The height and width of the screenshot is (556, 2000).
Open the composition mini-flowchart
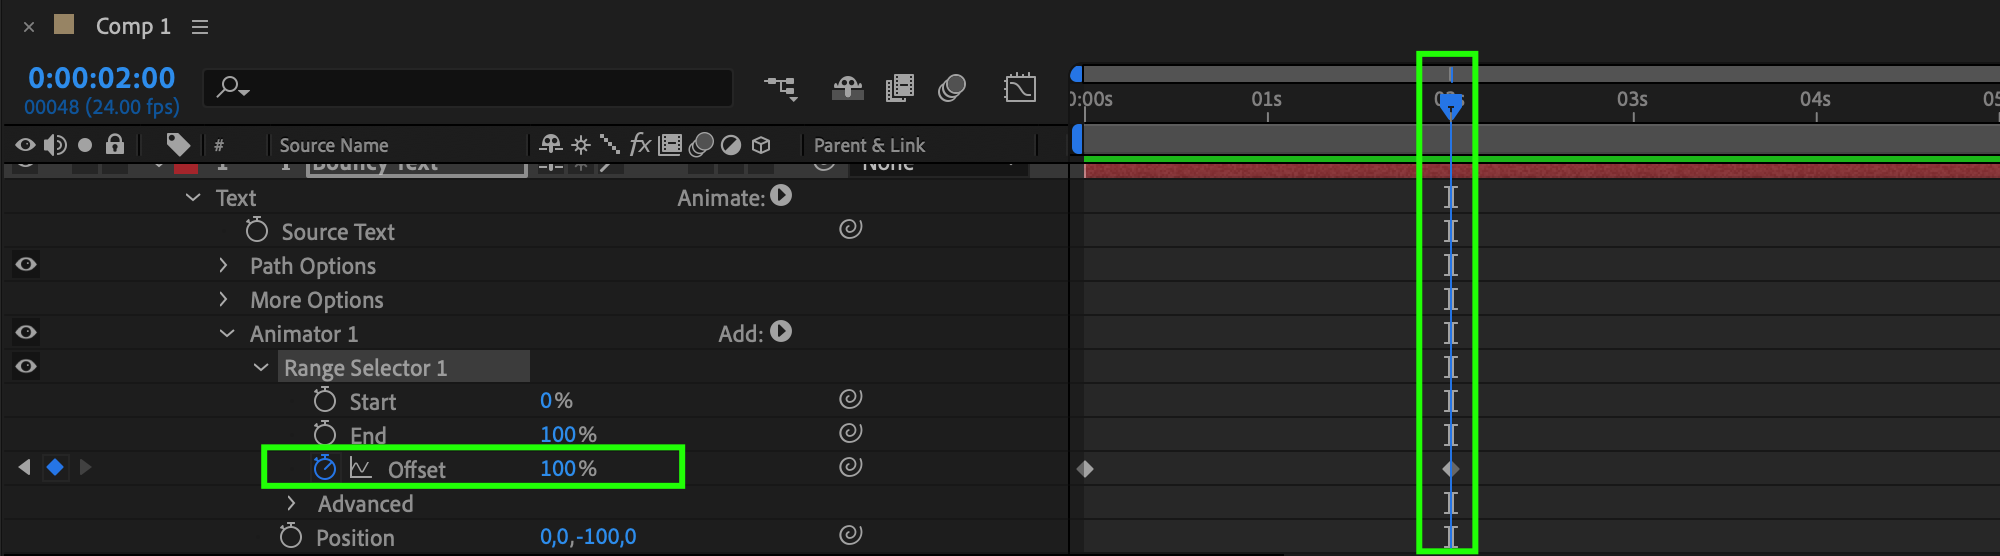tap(781, 89)
